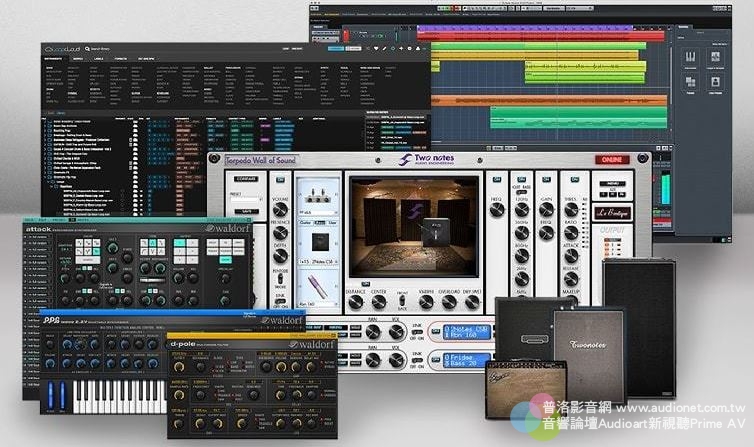
Task: Click the compressor RATIO knob in Torpedo
Action: tap(571, 233)
